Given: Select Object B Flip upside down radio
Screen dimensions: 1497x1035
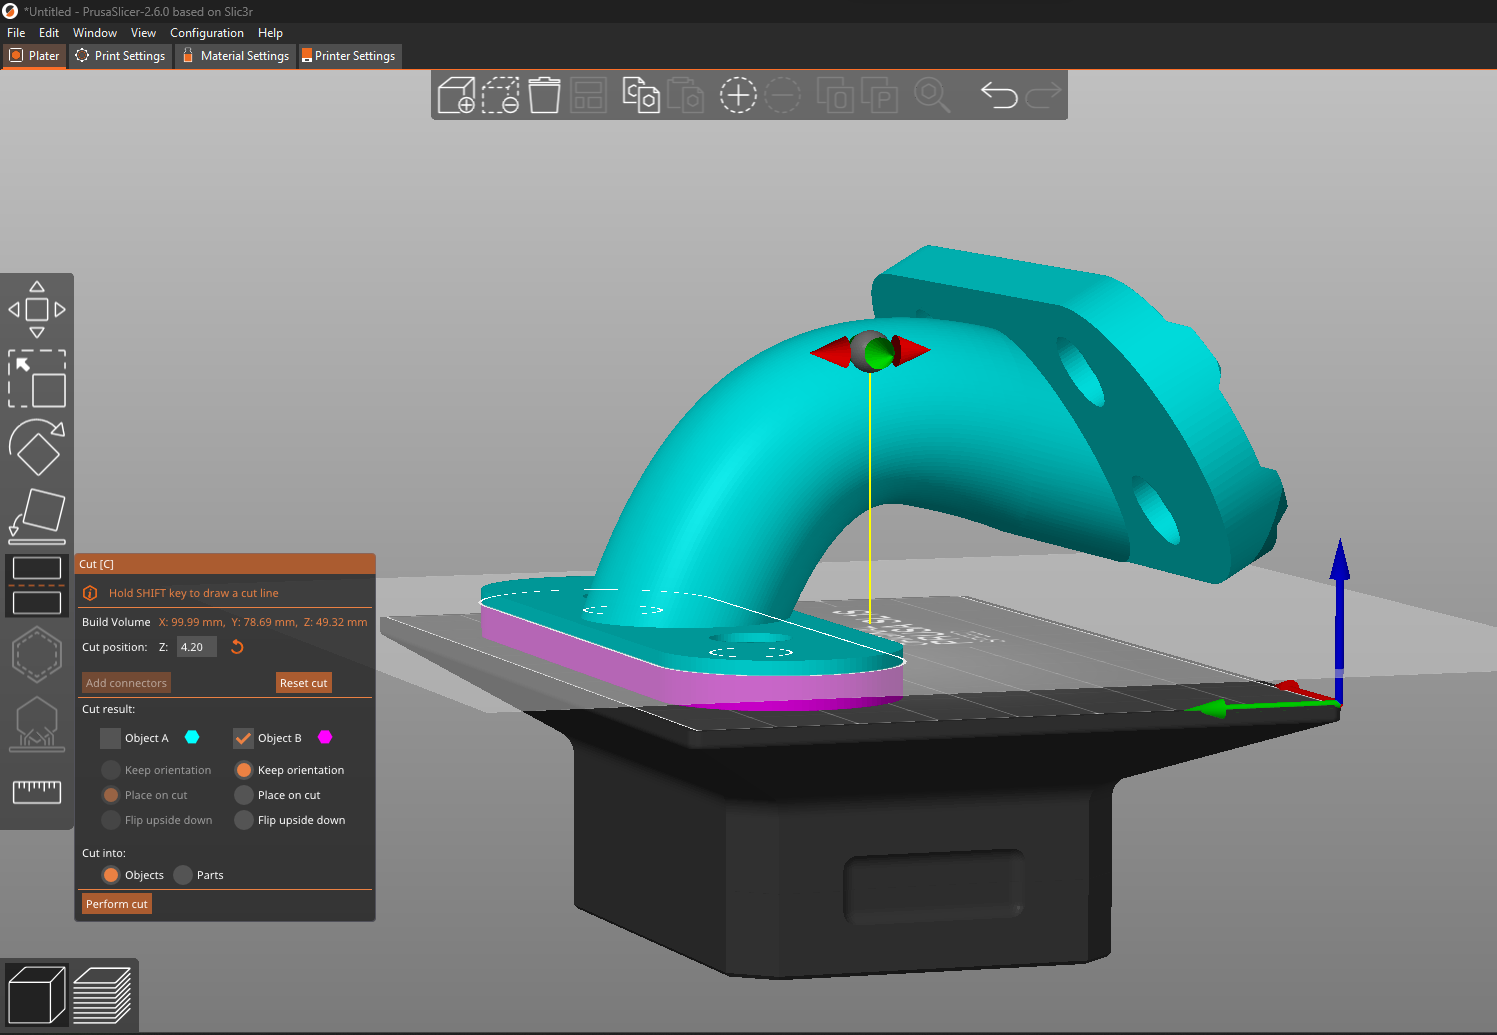Looking at the screenshot, I should tap(243, 820).
